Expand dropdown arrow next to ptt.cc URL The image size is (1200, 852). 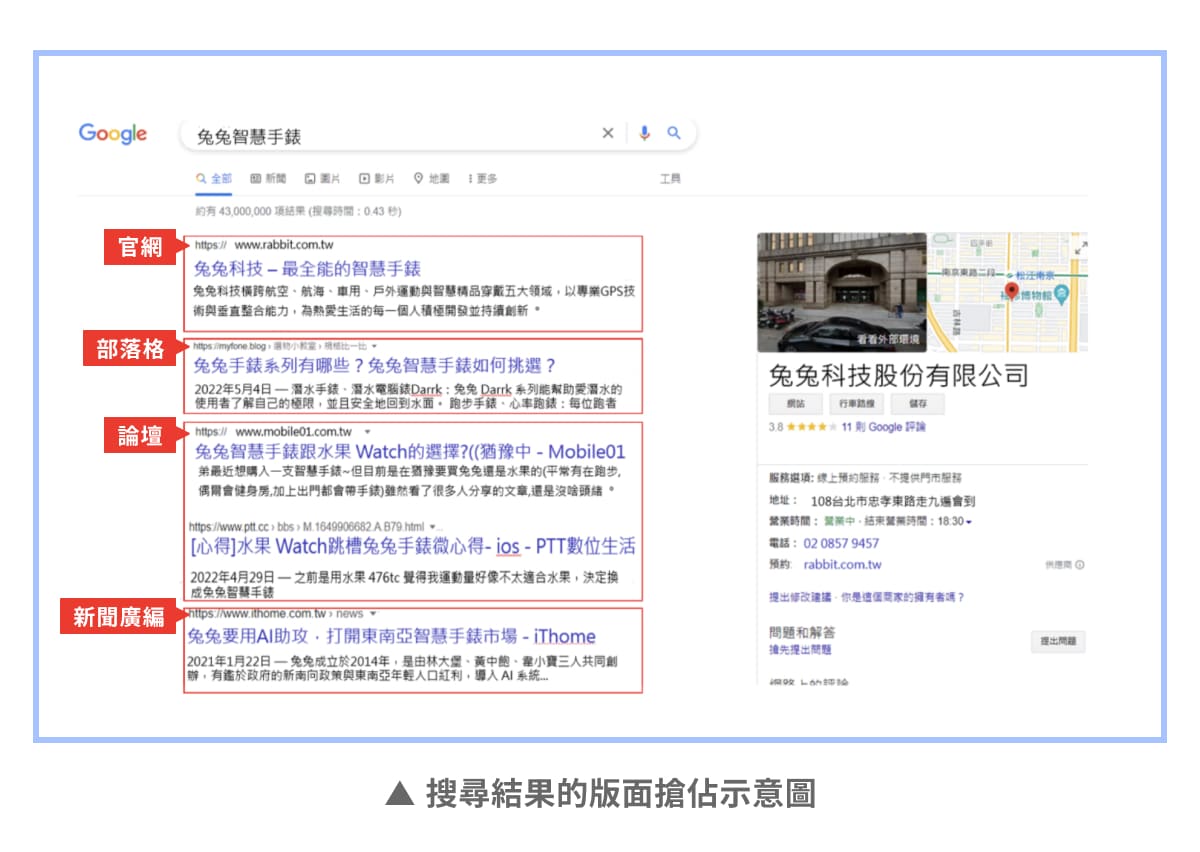[432, 526]
